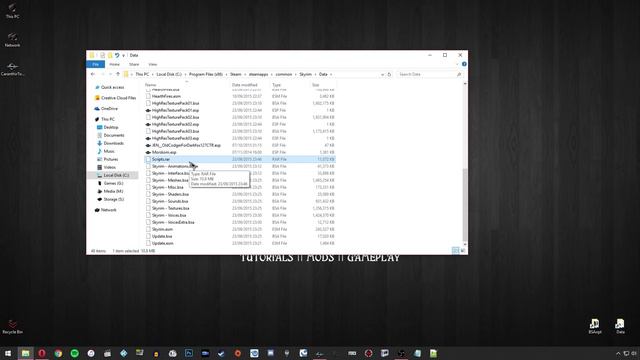Open Creative Cloud Files in sidebar
The height and width of the screenshot is (360, 640).
pyautogui.click(x=118, y=98)
